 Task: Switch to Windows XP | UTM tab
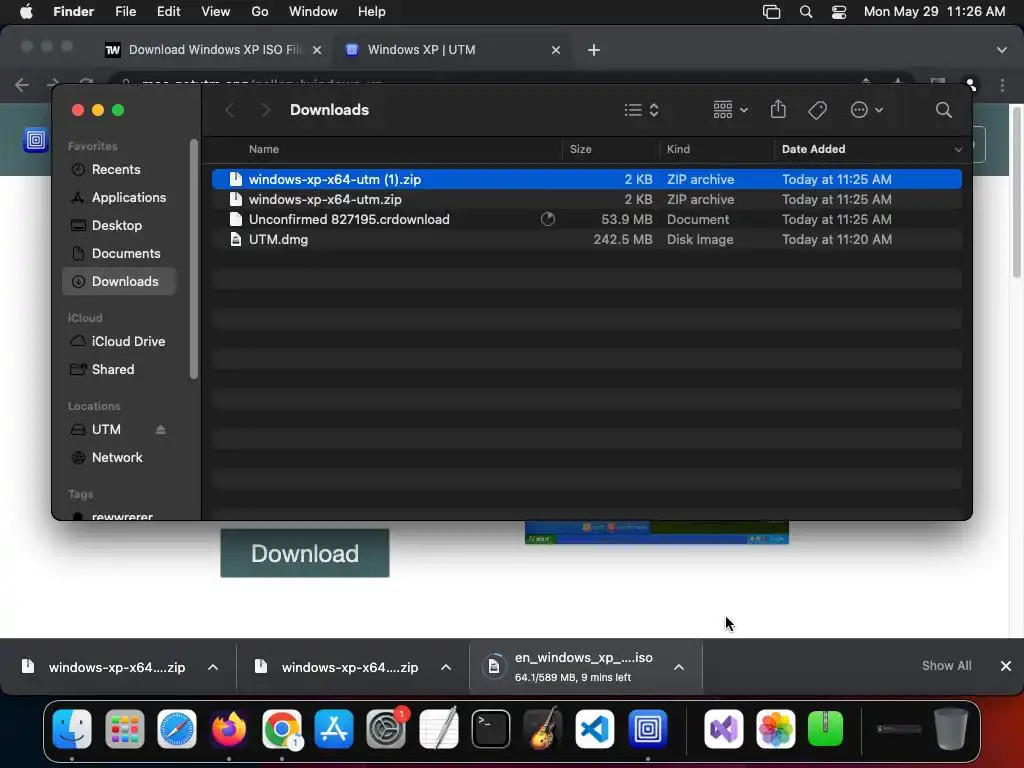[454, 50]
